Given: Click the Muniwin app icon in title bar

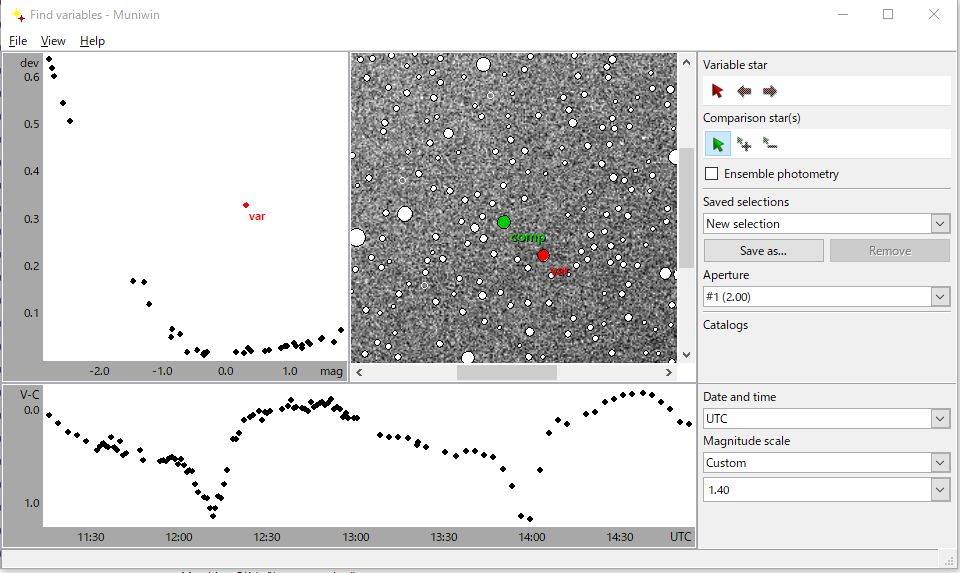Looking at the screenshot, I should coord(18,15).
